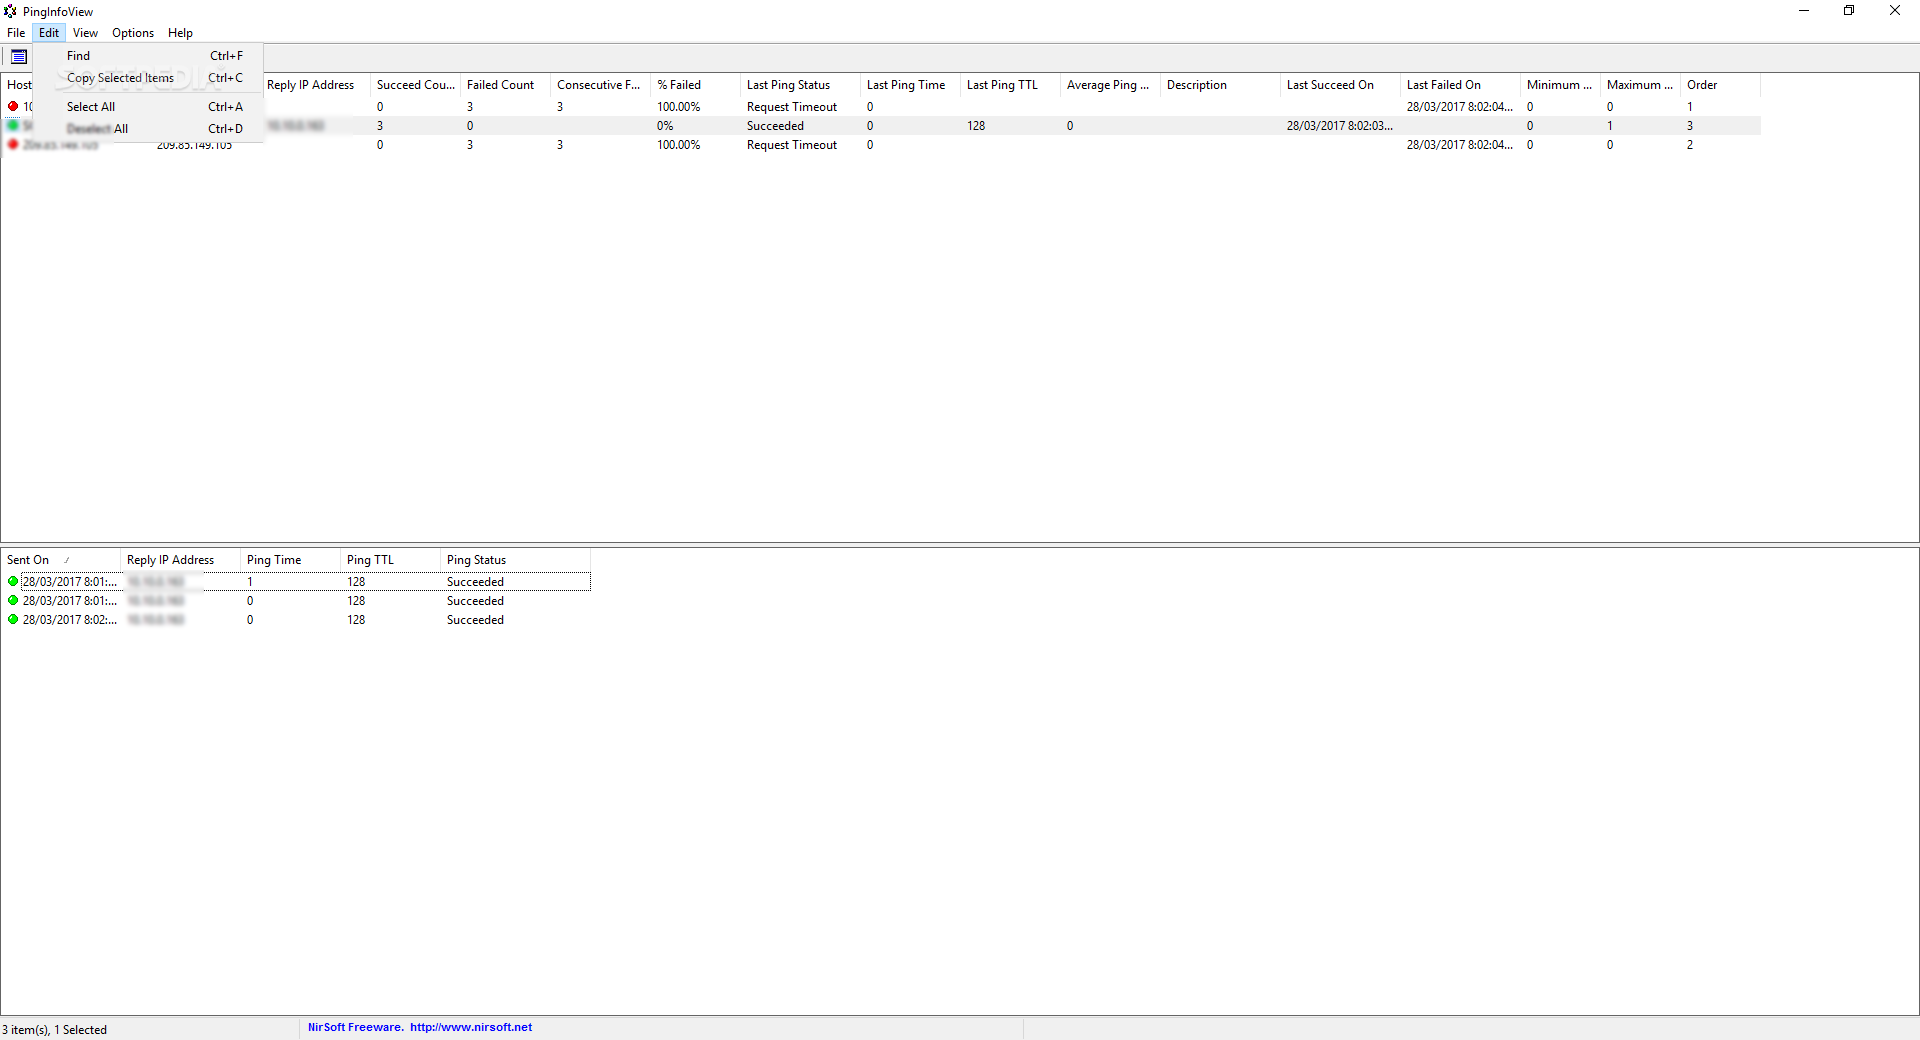Image resolution: width=1920 pixels, height=1040 pixels.
Task: Sort by Last Succeed On column
Action: coord(1340,85)
